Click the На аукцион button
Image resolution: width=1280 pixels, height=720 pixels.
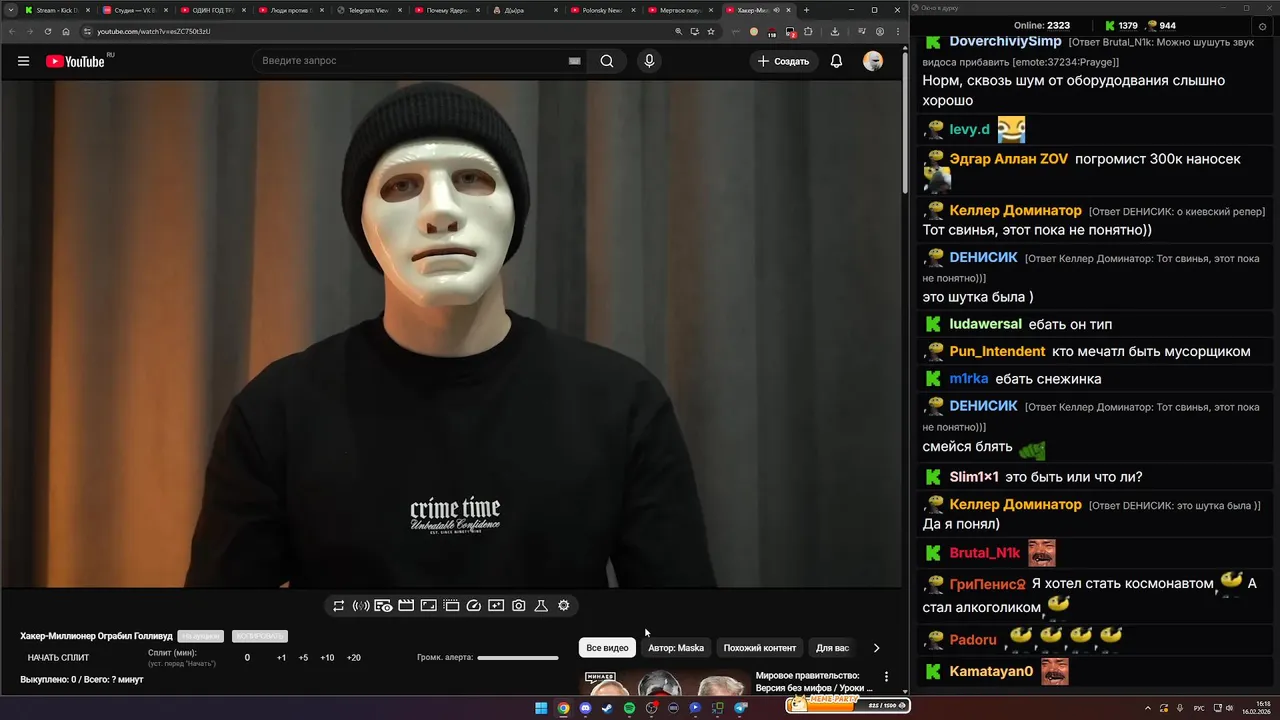click(200, 636)
